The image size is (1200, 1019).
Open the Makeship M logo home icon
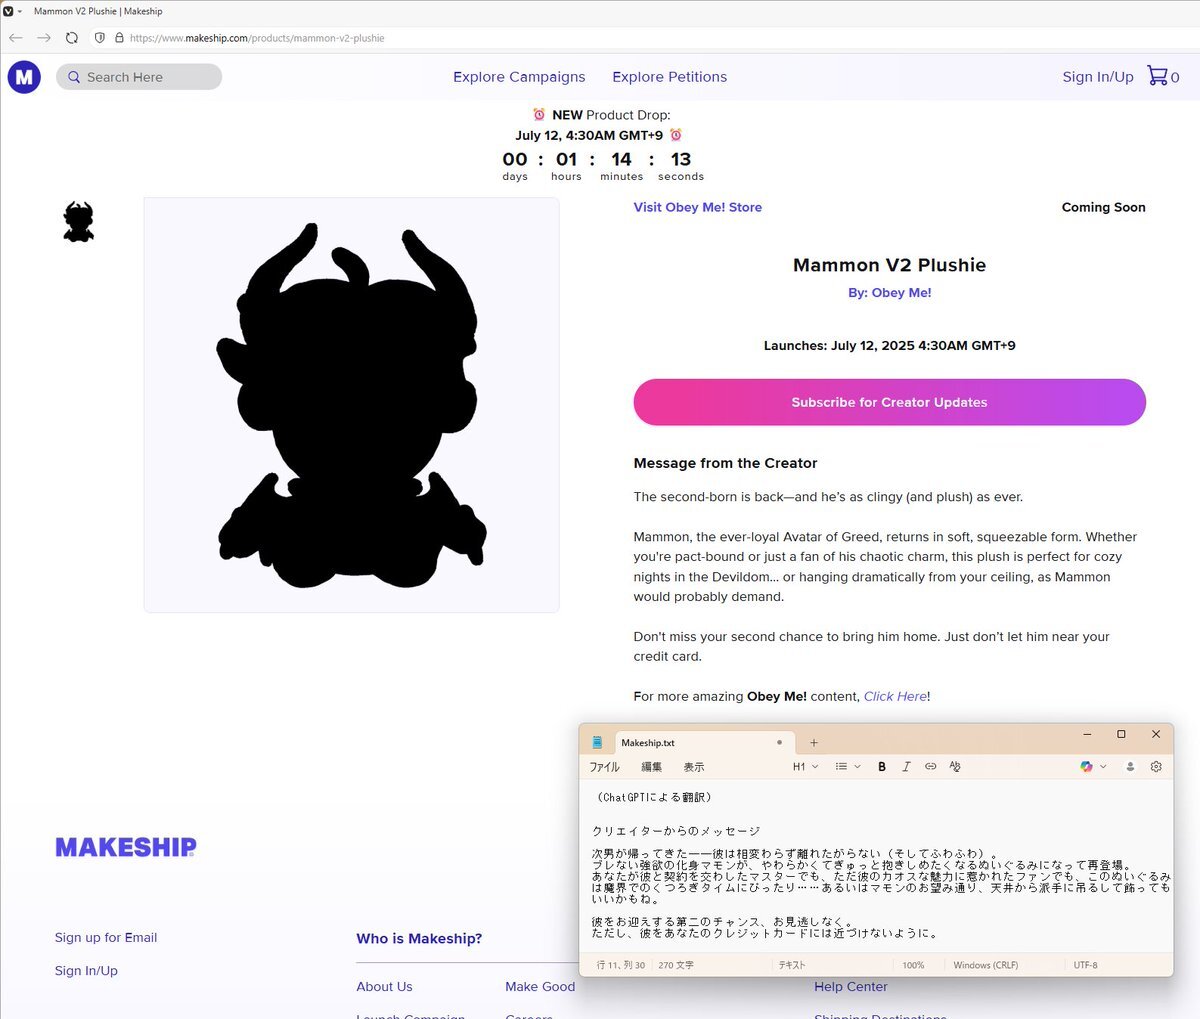coord(24,77)
